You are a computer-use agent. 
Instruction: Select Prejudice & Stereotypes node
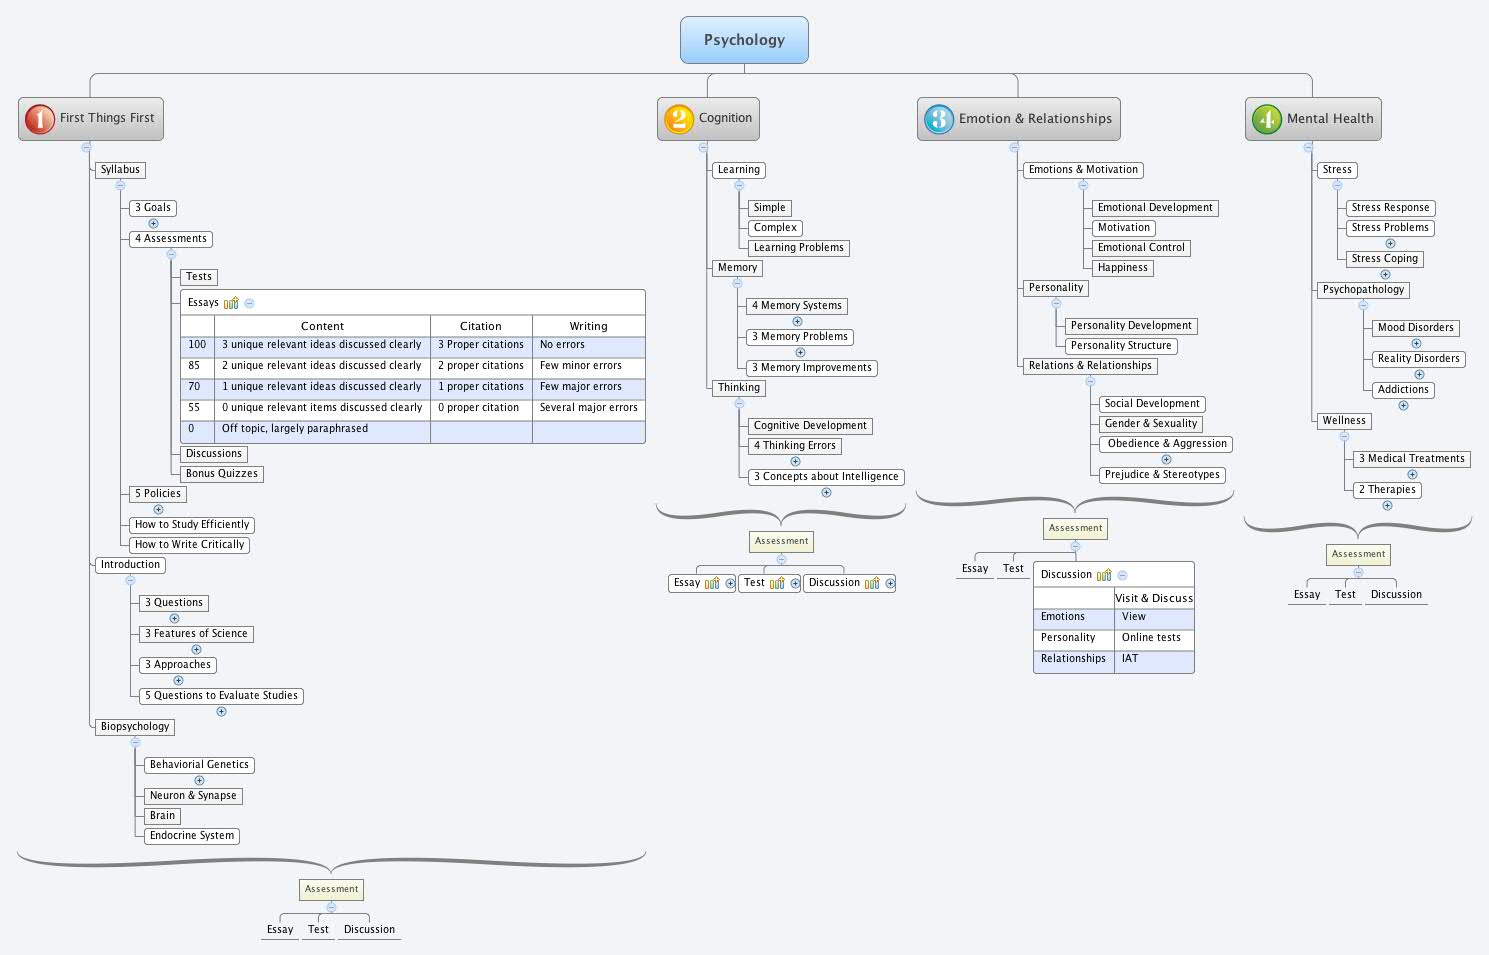click(x=1162, y=475)
